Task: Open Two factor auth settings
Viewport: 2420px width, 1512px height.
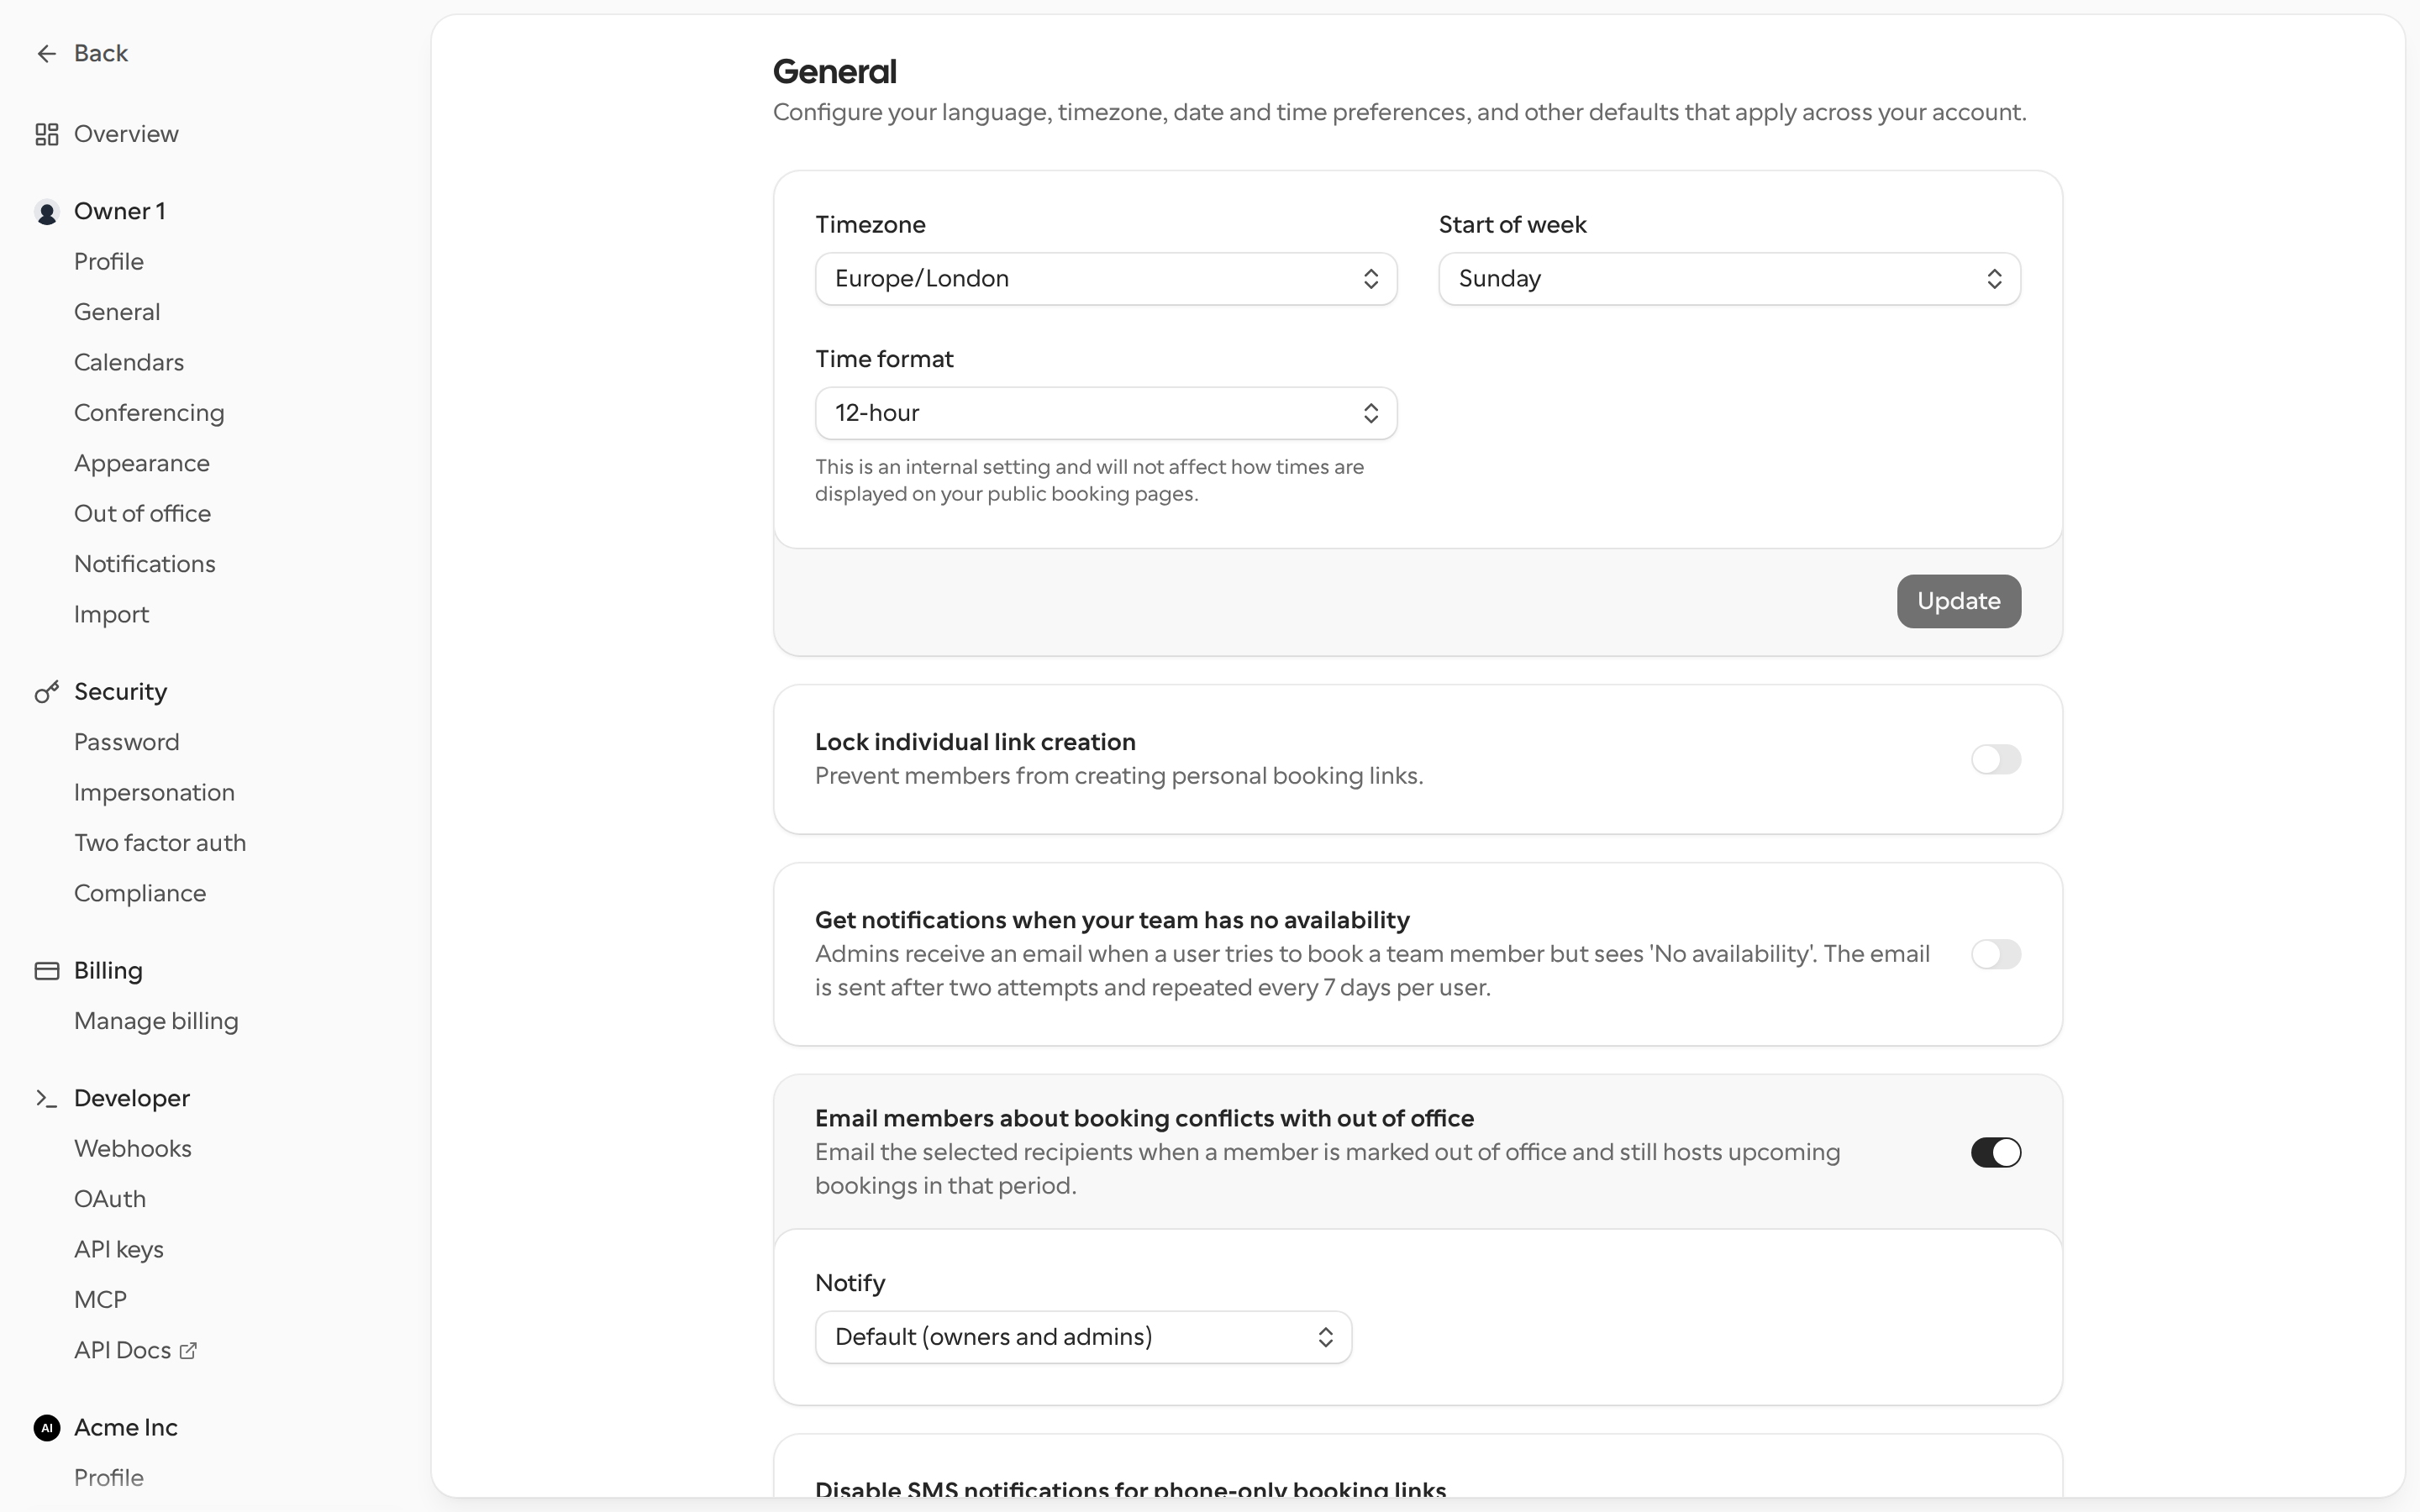Action: tap(160, 843)
